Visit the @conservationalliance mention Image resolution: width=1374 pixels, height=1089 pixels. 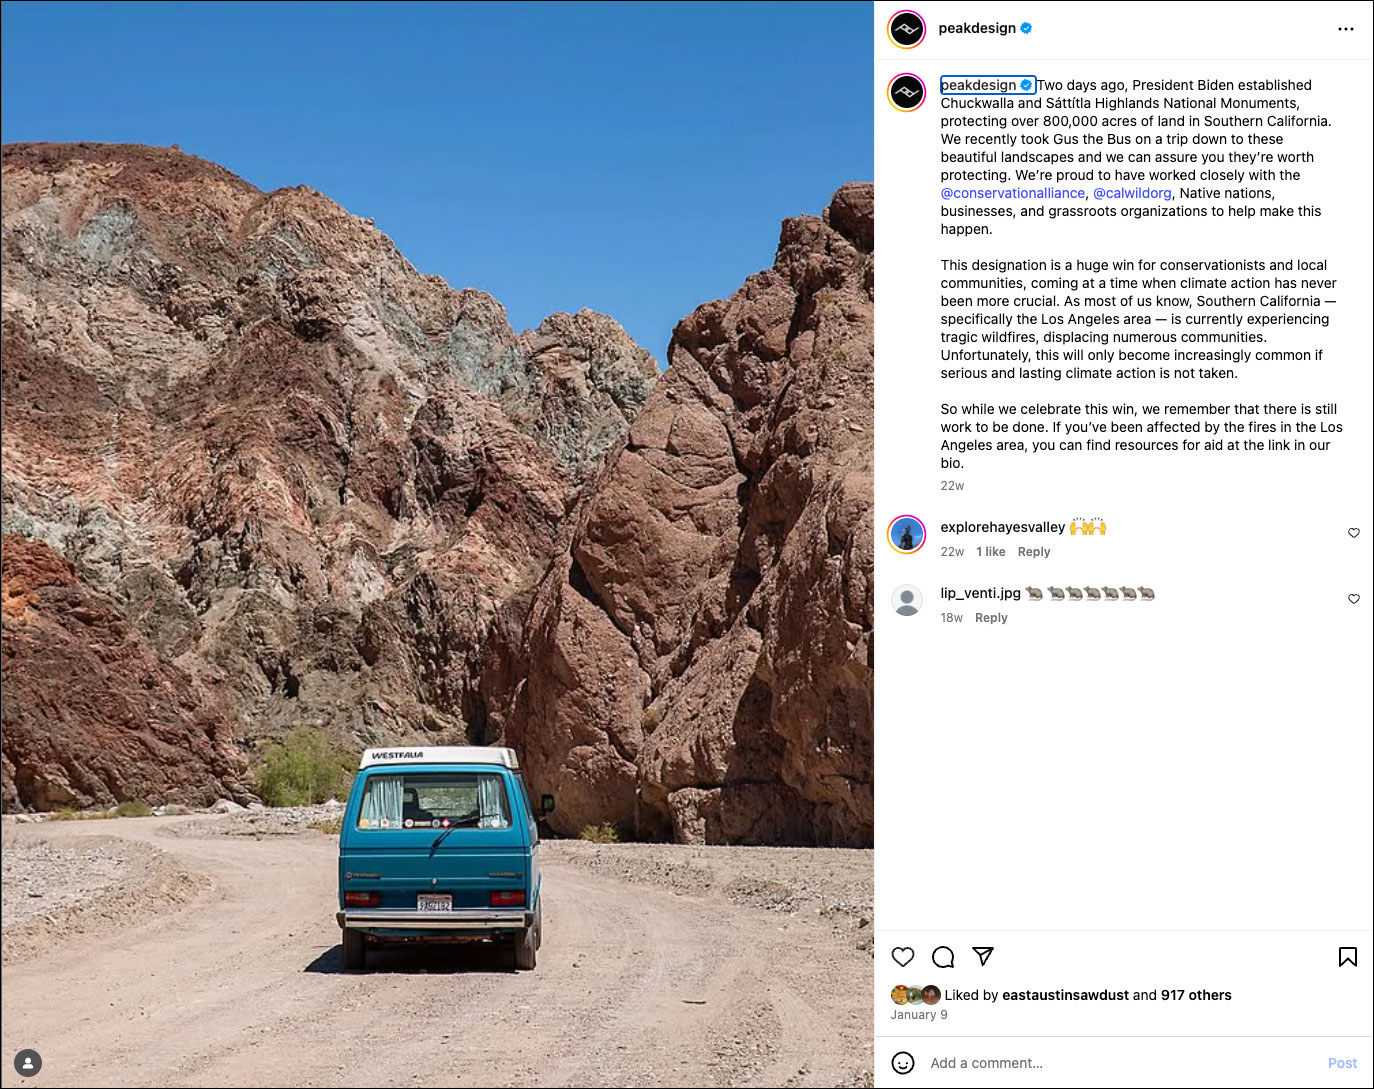click(x=1012, y=193)
